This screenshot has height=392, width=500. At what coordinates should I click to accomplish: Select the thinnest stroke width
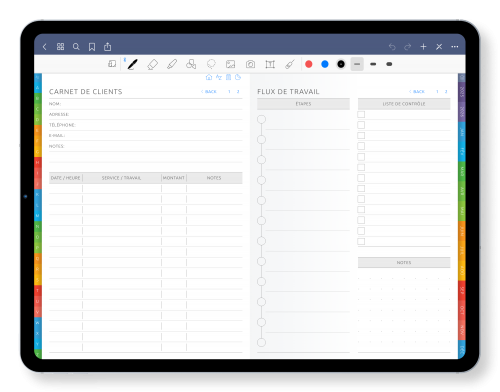357,64
